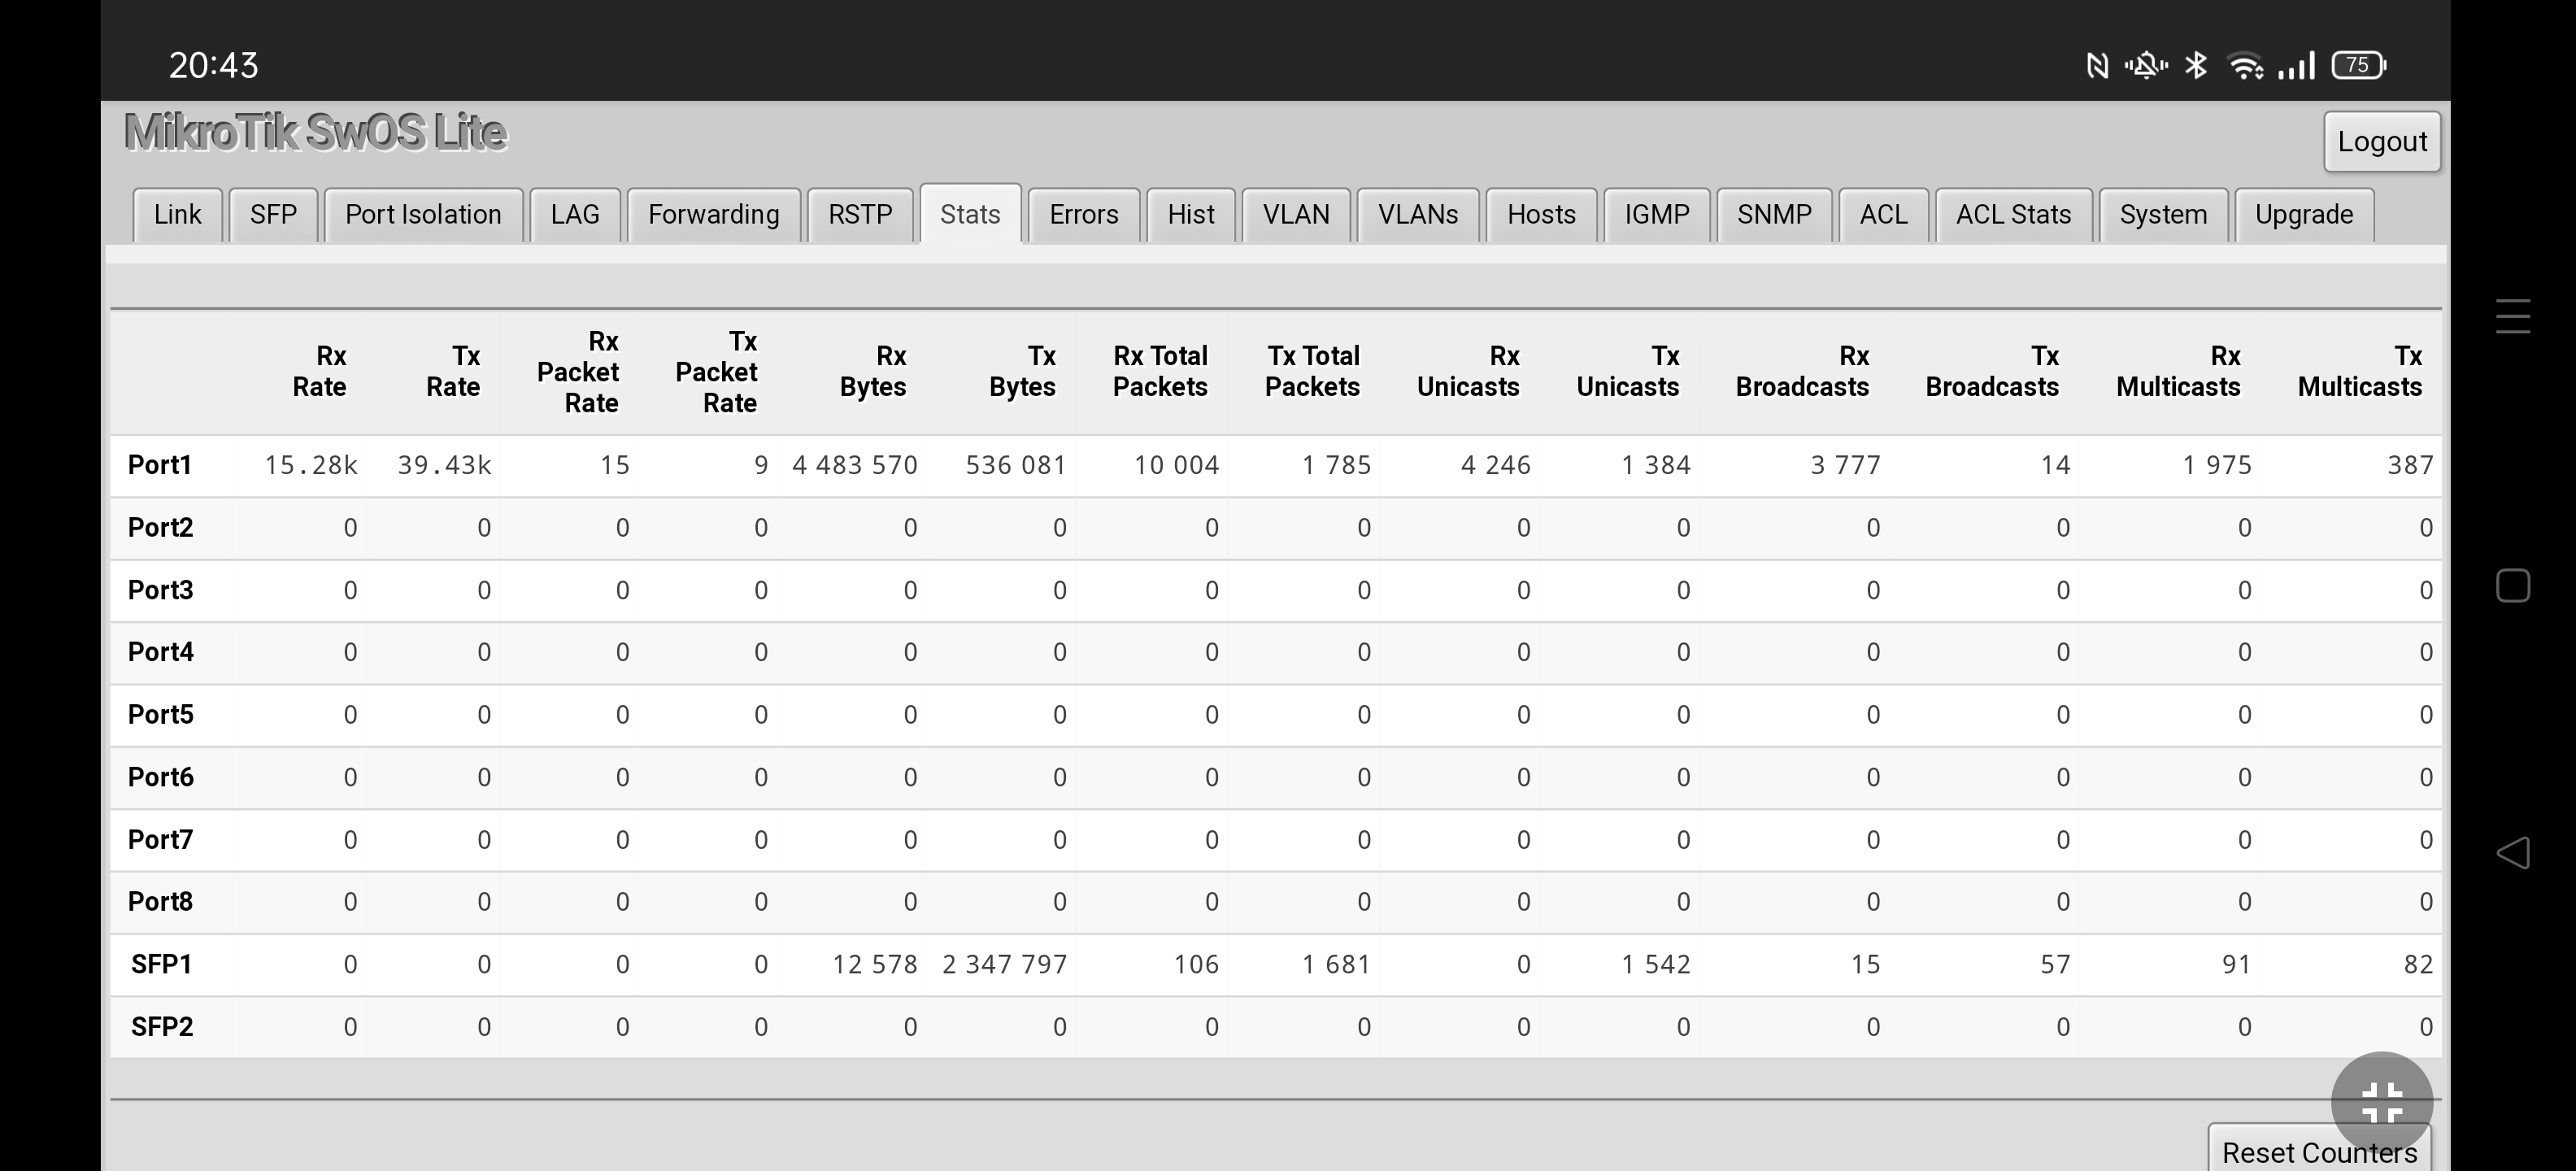The image size is (2576, 1171).
Task: Click the SFP1 Tx Bytes value
Action: pyautogui.click(x=1004, y=965)
